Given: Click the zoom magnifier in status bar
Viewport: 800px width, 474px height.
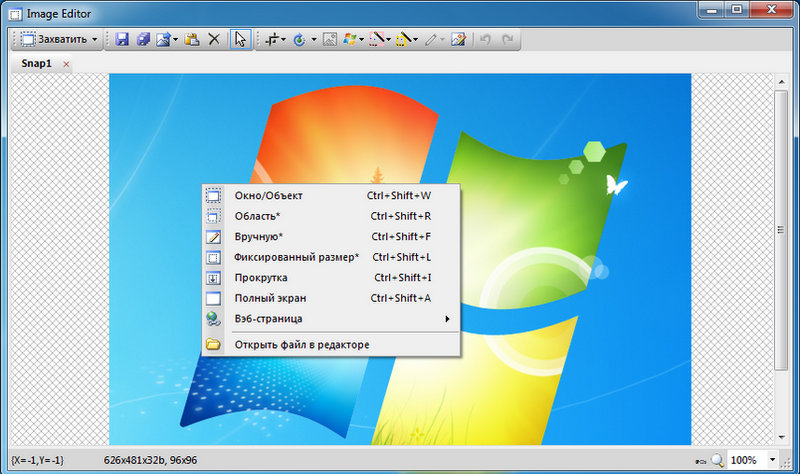Looking at the screenshot, I should tap(717, 460).
